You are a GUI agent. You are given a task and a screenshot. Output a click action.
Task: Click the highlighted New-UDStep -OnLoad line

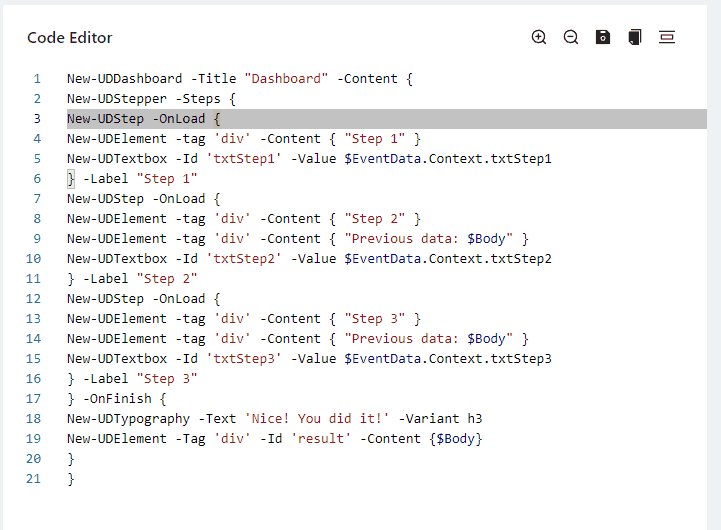[387, 119]
